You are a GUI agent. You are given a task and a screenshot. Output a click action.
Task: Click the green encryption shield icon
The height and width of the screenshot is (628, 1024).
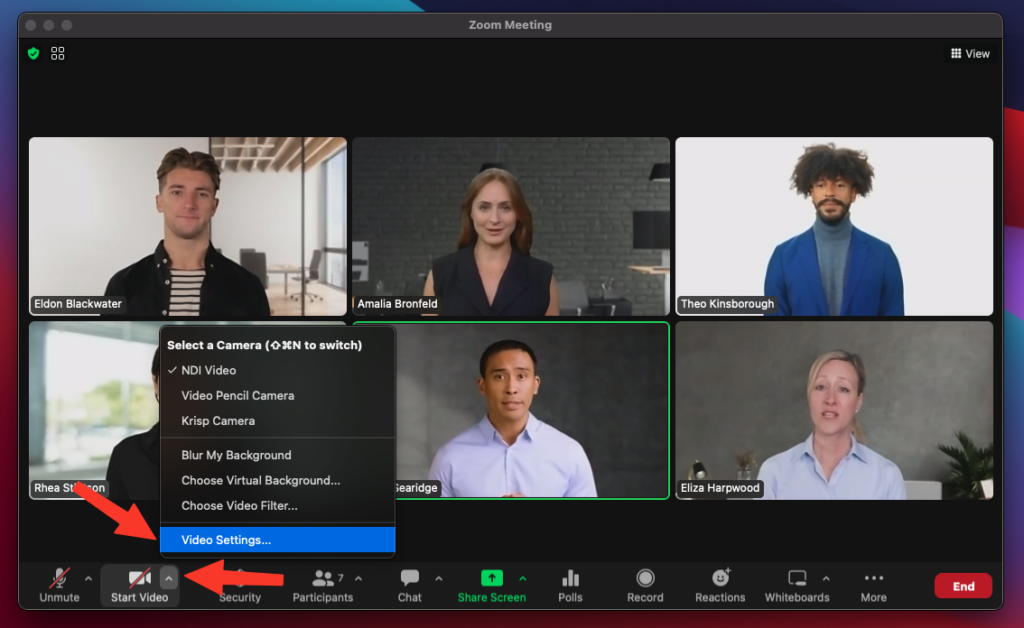[33, 54]
